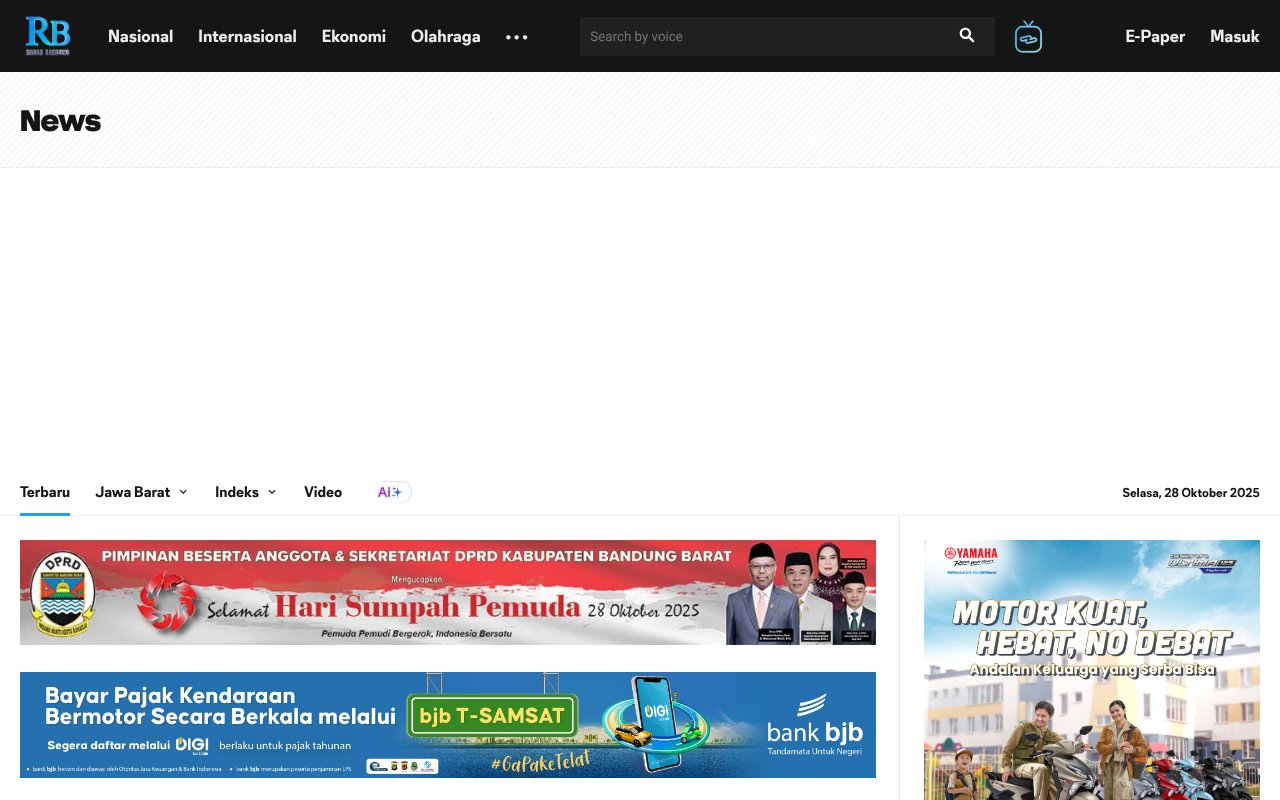Select the Terbaru tab
This screenshot has width=1280, height=800.
click(x=45, y=491)
